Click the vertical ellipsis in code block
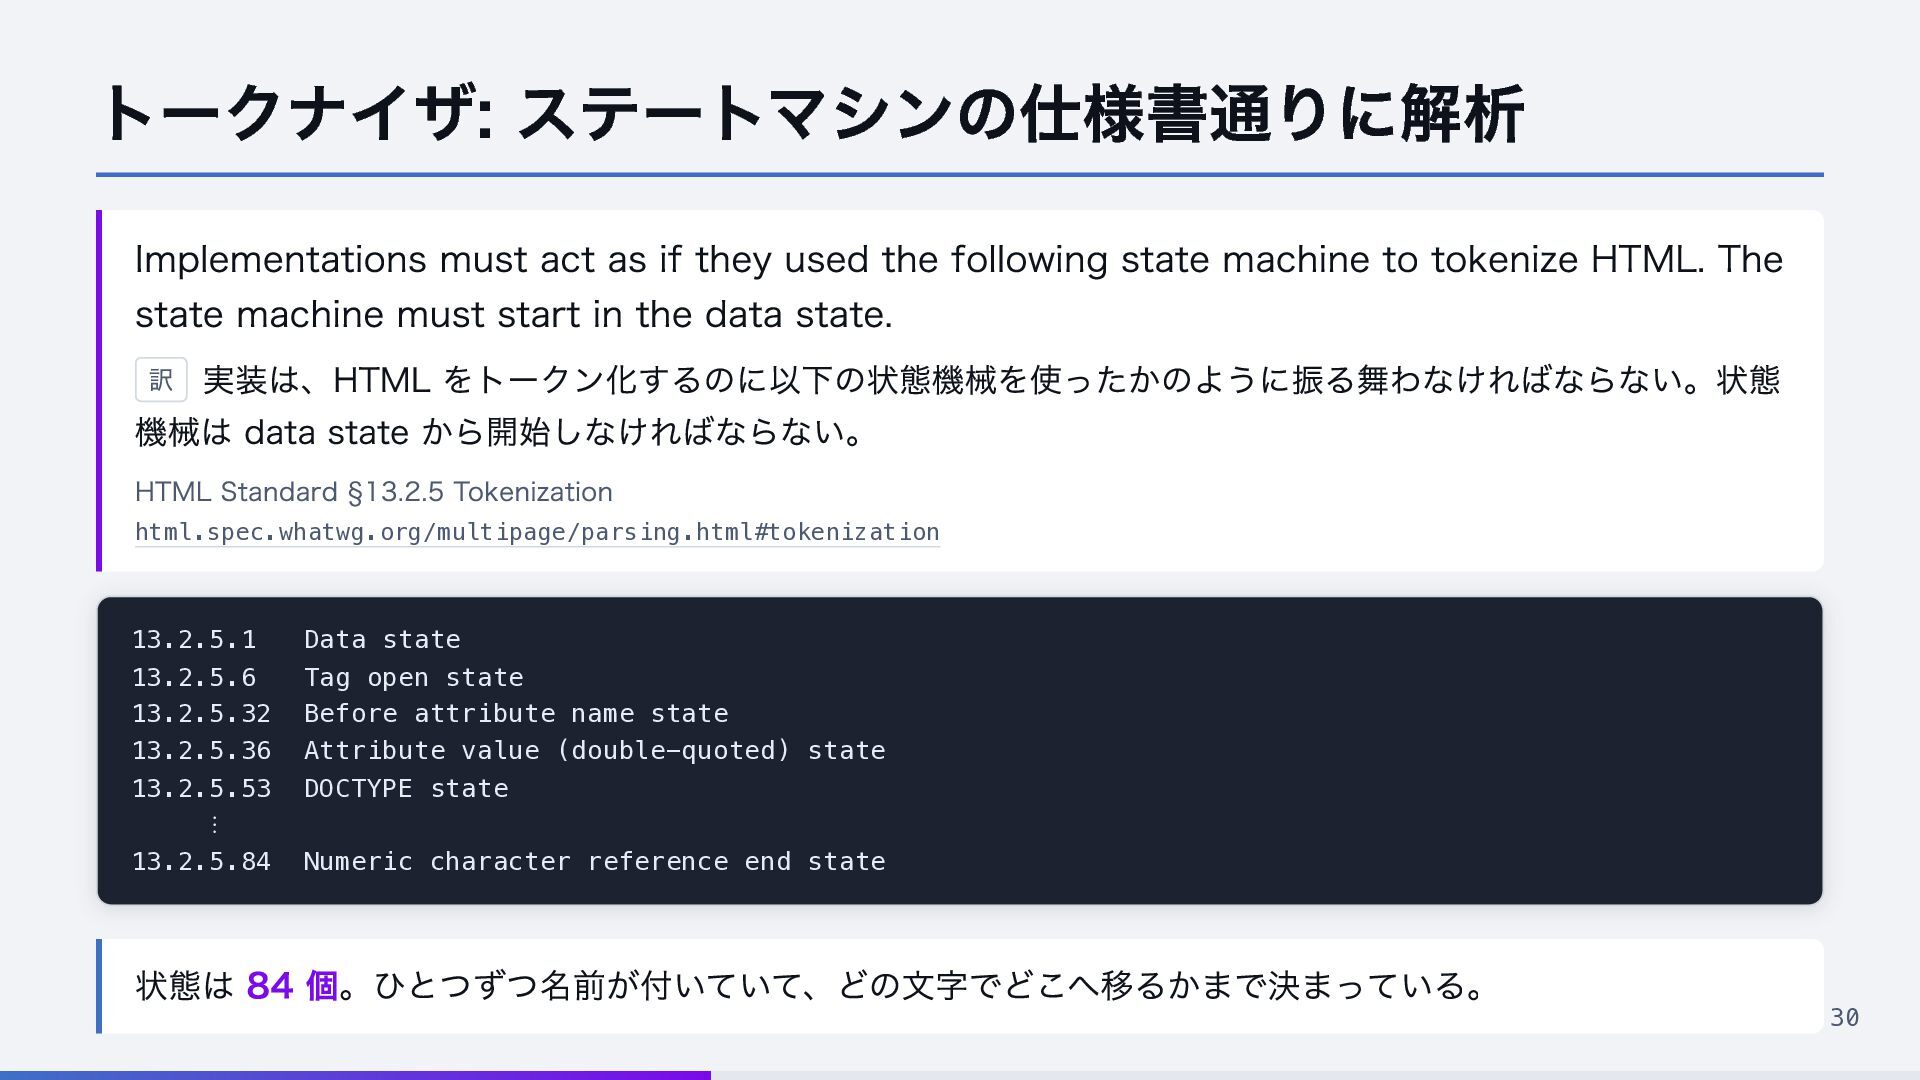1920x1080 pixels. [214, 825]
